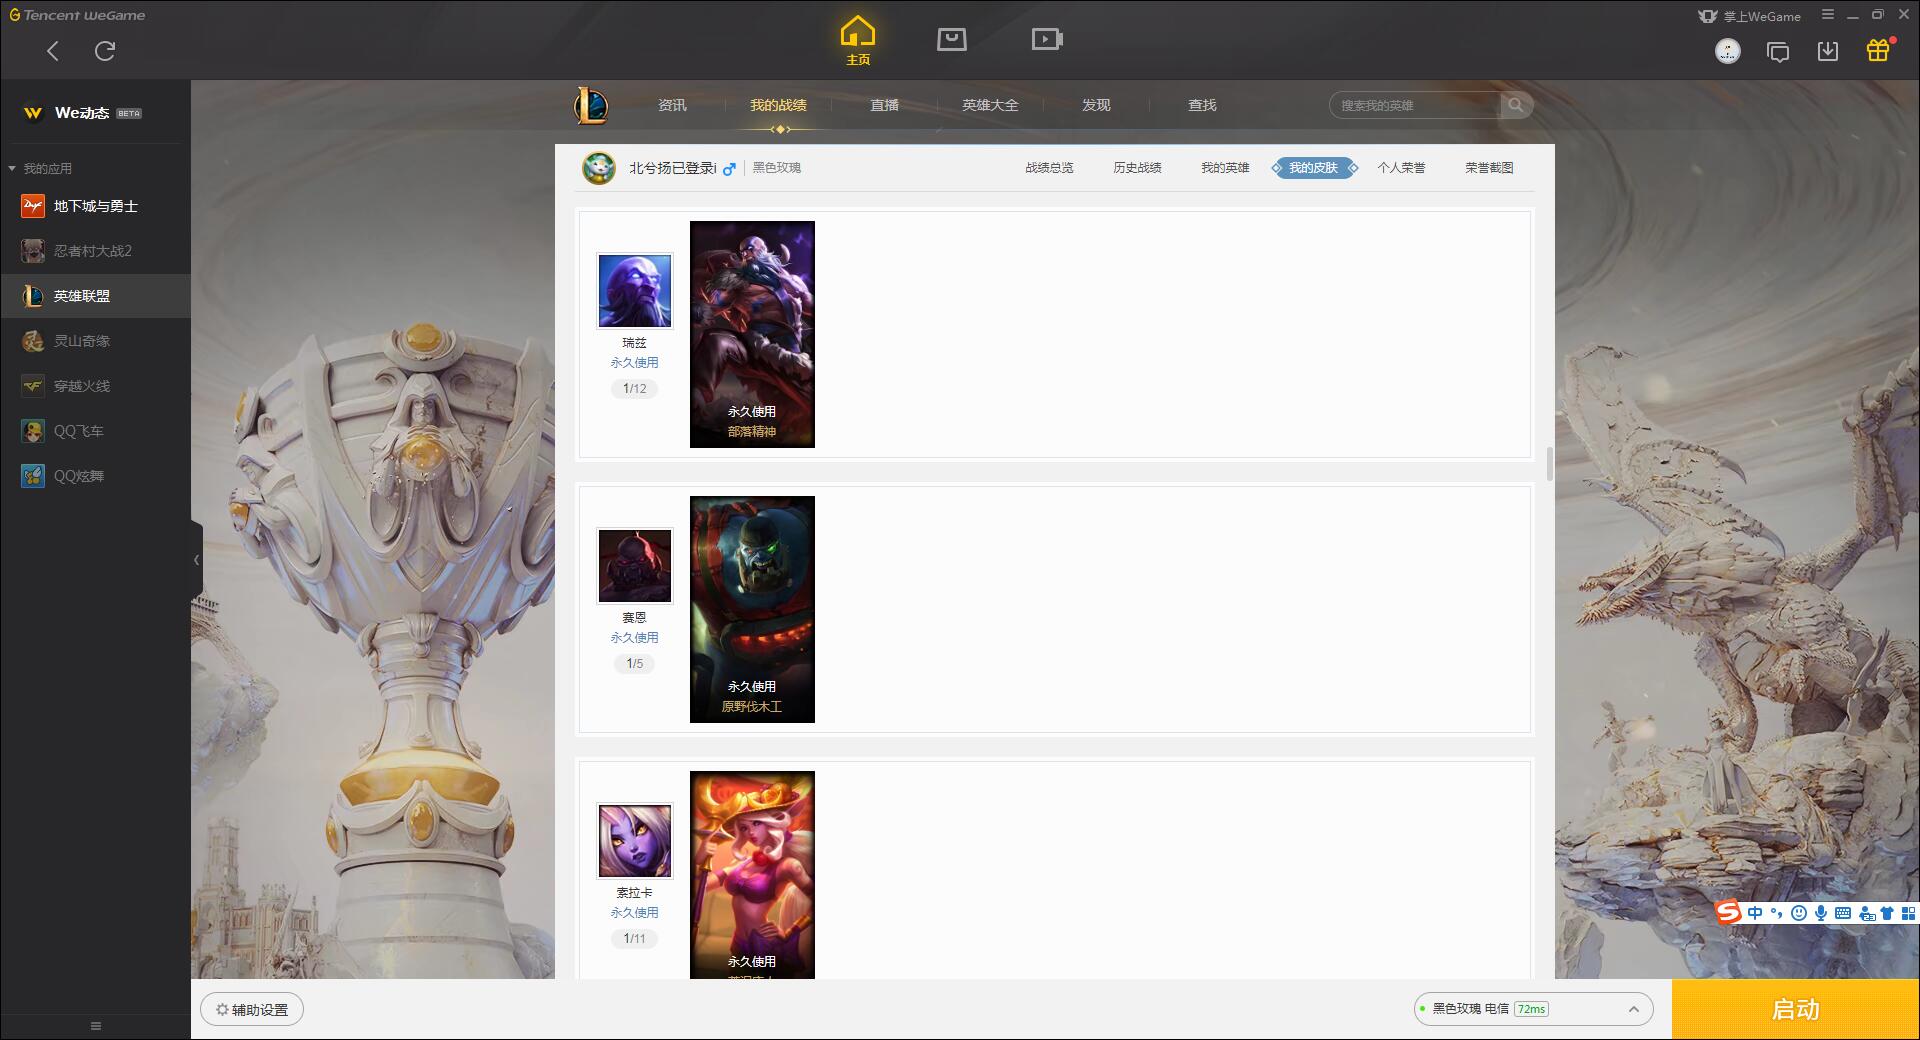Open the chat messages icon
1920x1040 pixels.
coord(1778,52)
